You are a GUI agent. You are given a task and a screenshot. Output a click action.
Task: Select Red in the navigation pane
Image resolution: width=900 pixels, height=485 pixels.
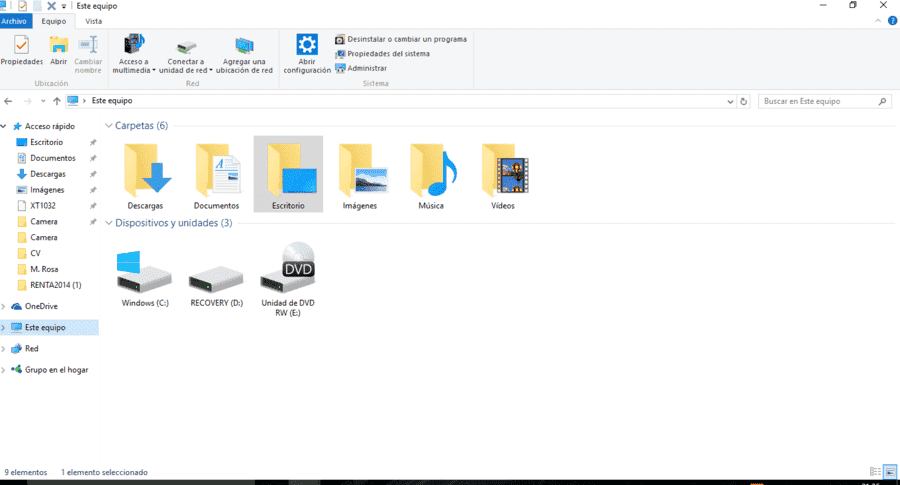tap(32, 348)
